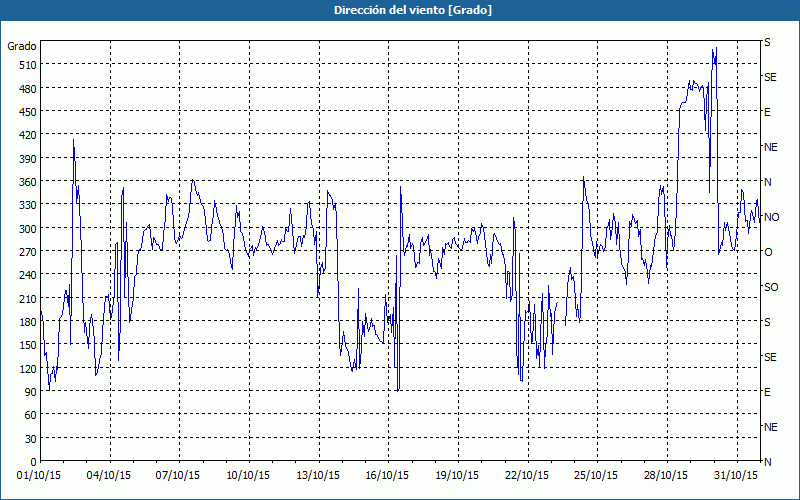The width and height of the screenshot is (800, 500).
Task: Pick the 240 degree axis label
Action: (28, 275)
